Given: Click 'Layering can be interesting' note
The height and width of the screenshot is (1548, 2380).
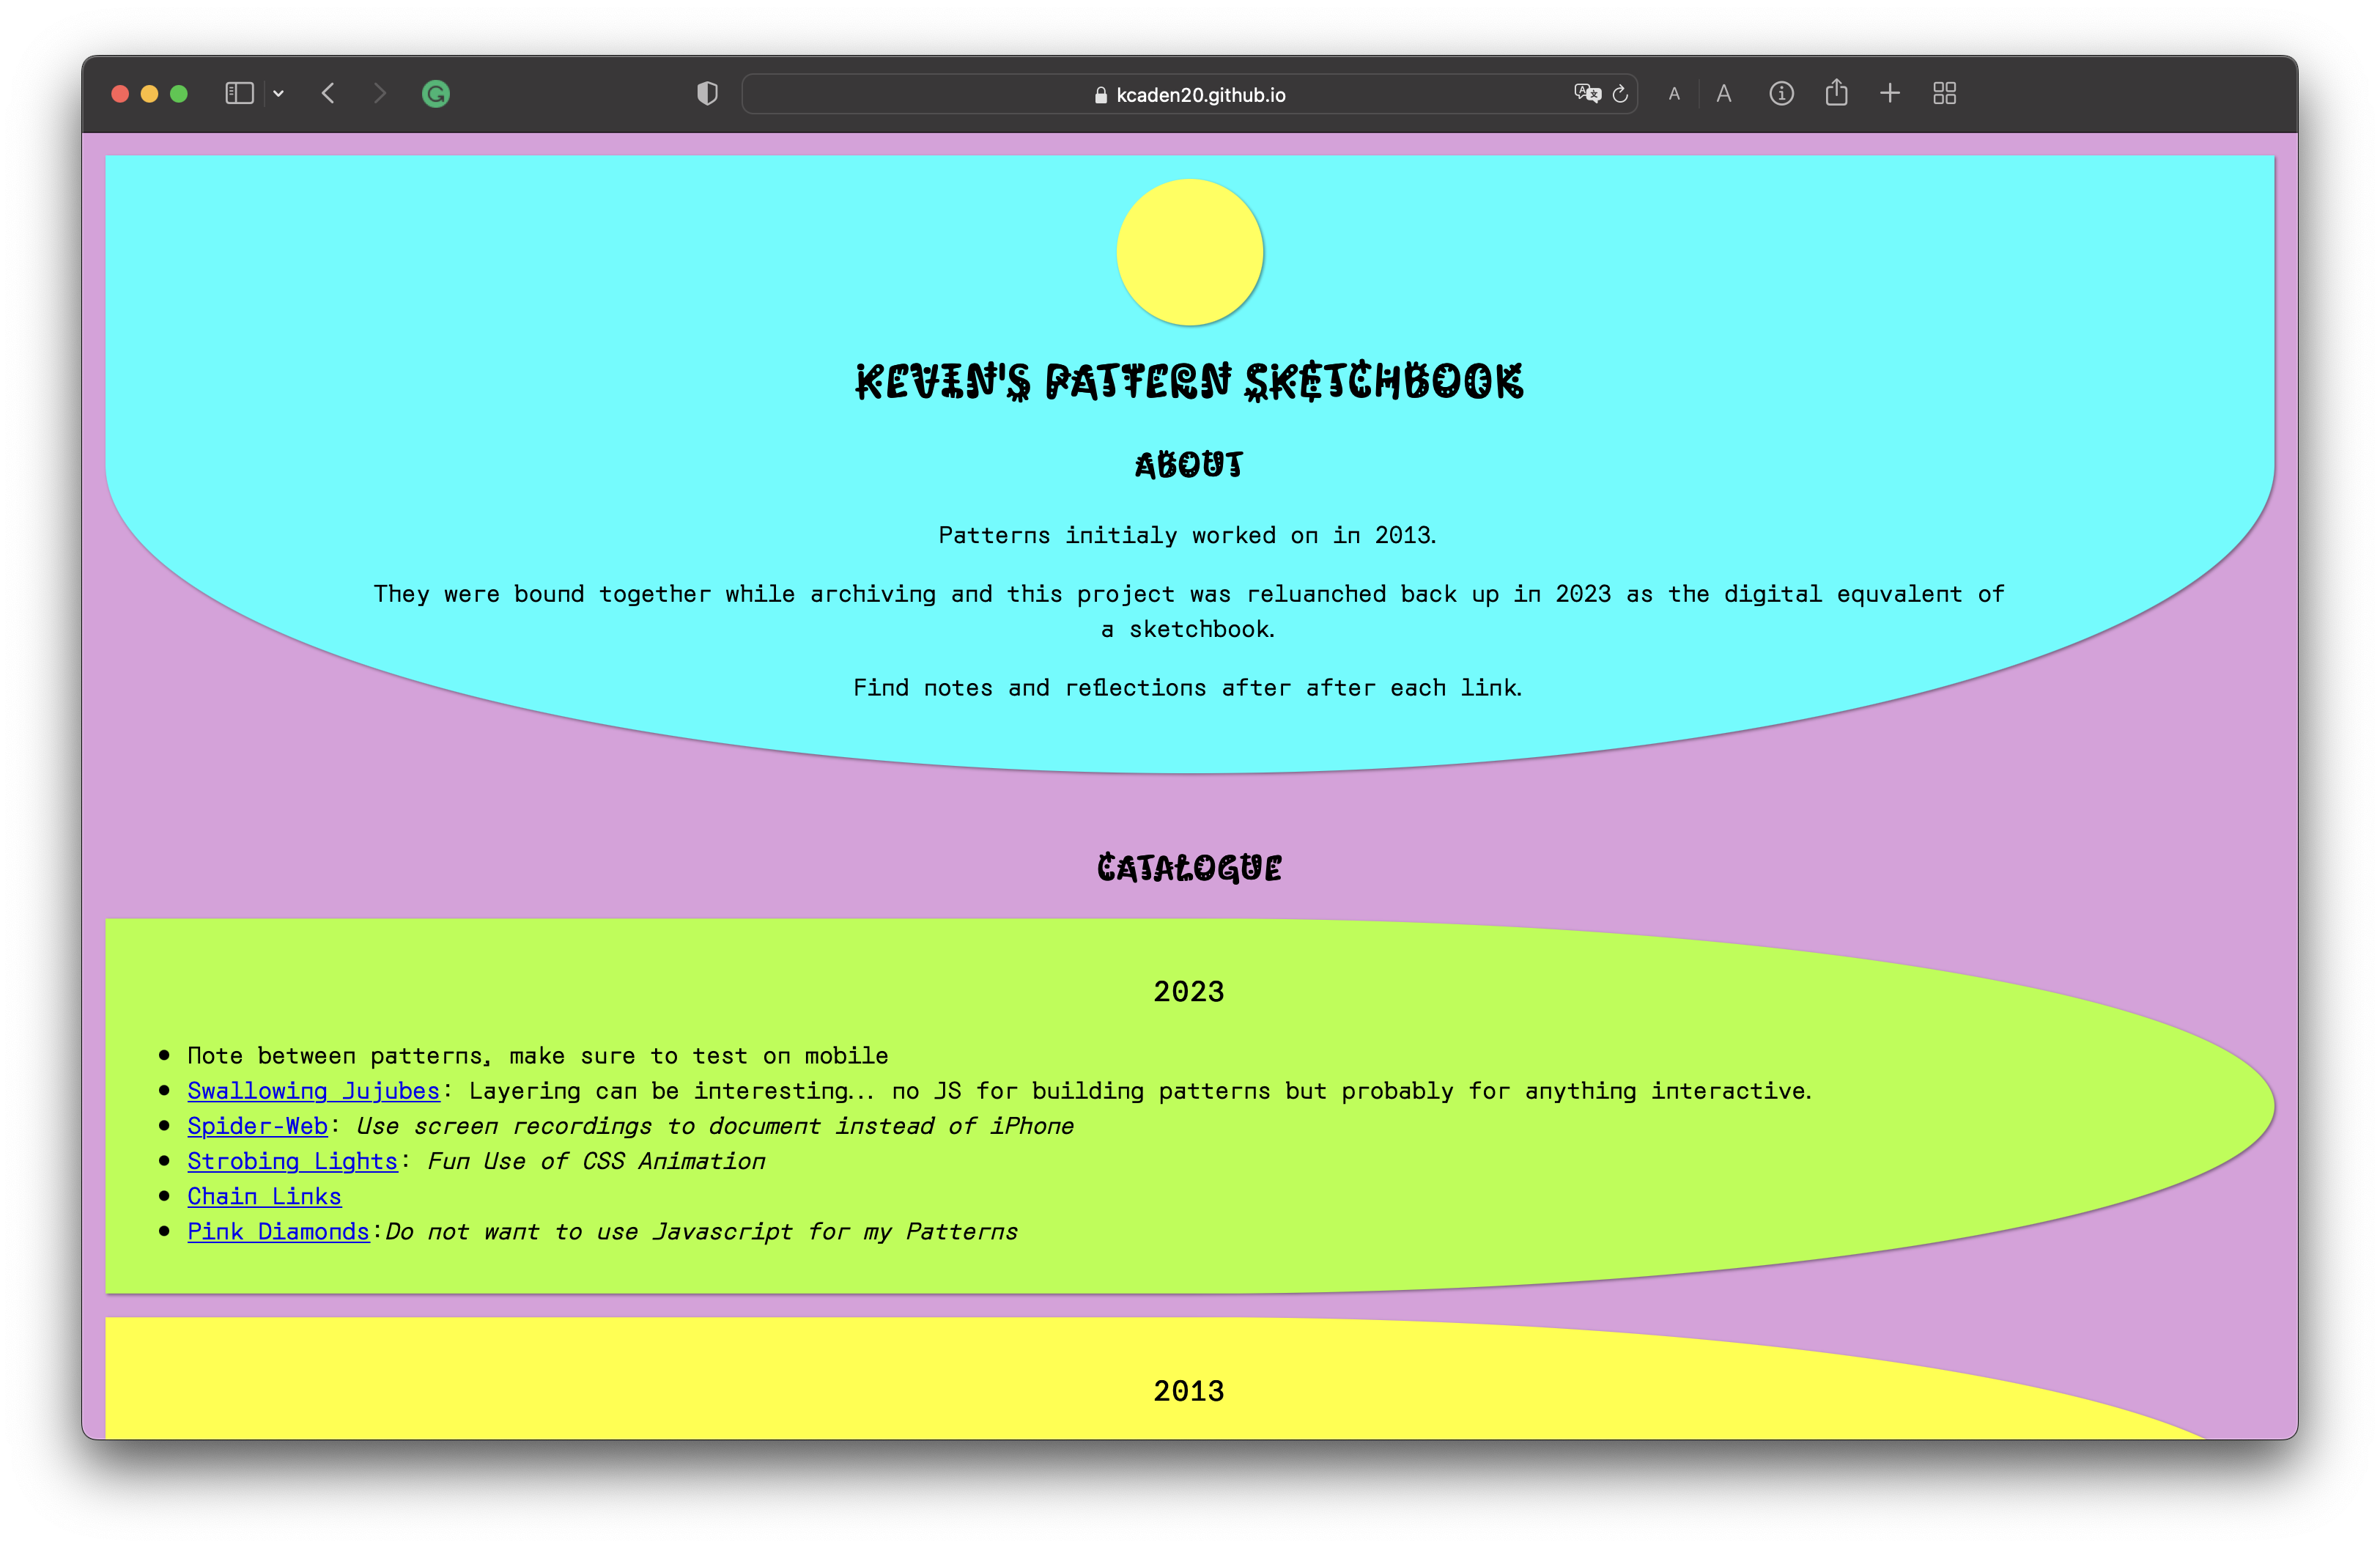Looking at the screenshot, I should 1141,1091.
